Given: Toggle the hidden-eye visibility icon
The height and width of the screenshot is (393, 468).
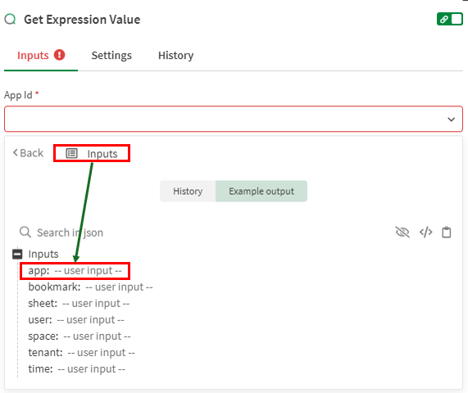Looking at the screenshot, I should point(402,232).
